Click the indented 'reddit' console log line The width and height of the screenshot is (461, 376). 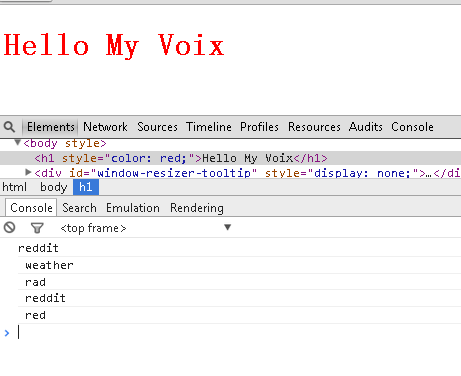pos(45,298)
